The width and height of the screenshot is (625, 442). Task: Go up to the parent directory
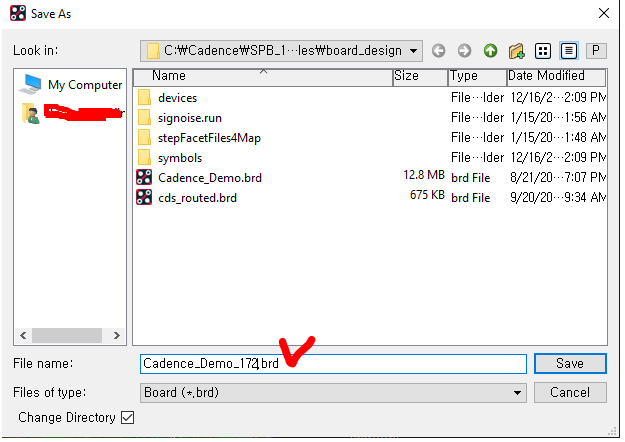(x=490, y=51)
